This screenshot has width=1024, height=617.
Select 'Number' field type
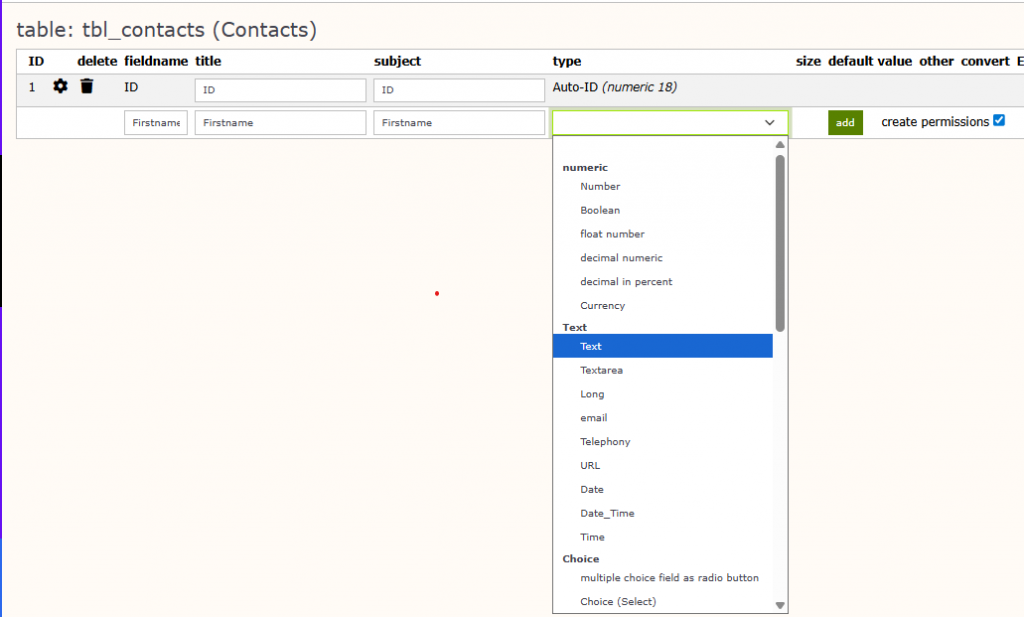tap(600, 186)
